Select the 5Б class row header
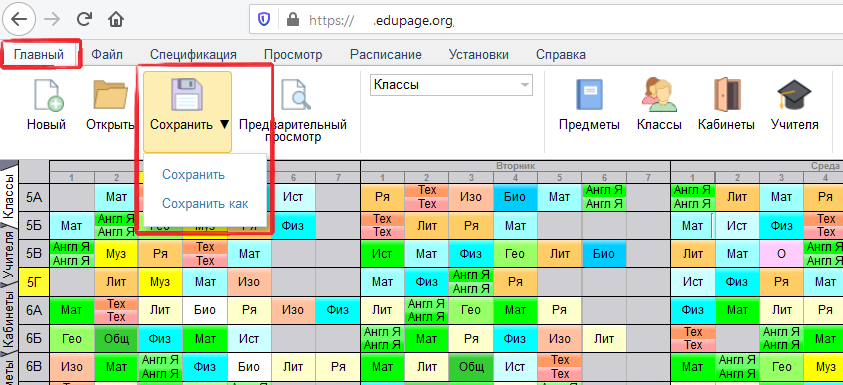The width and height of the screenshot is (843, 385). [x=34, y=226]
